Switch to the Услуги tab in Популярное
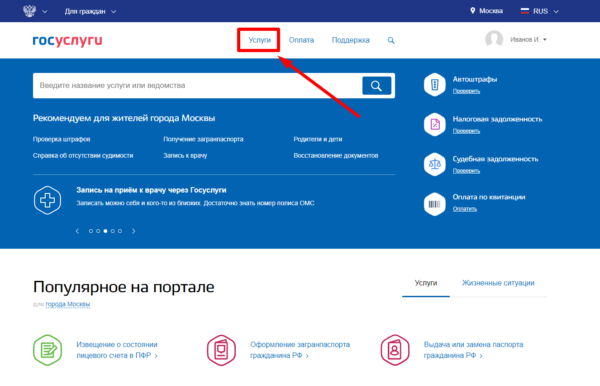600x386 pixels. (426, 283)
